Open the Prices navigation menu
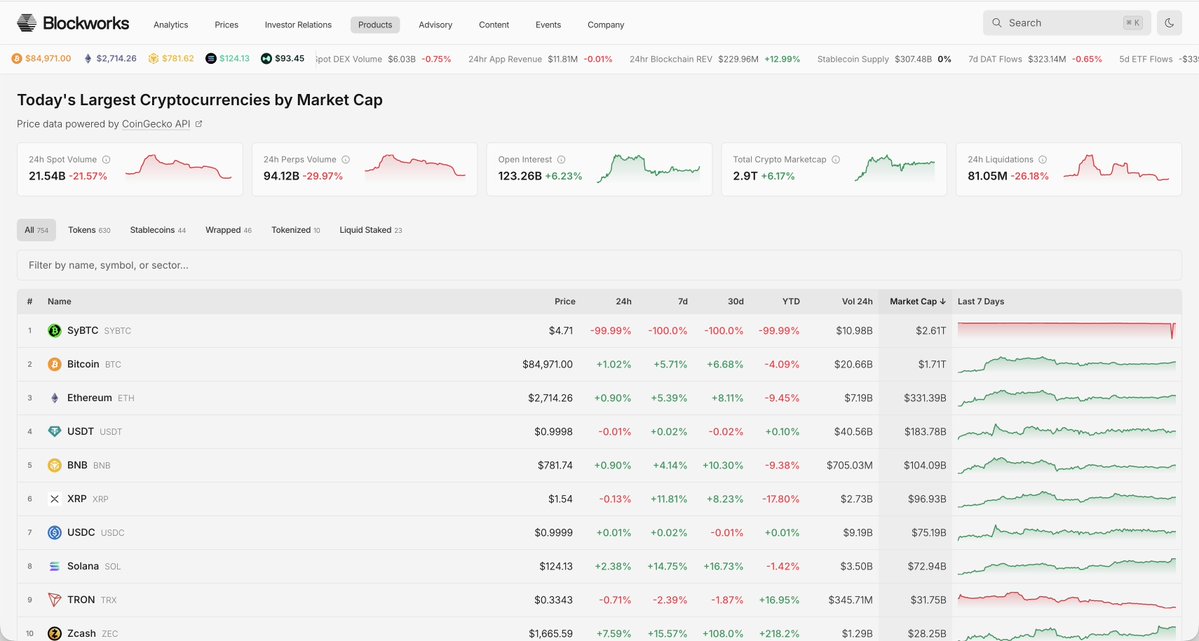Image resolution: width=1199 pixels, height=641 pixels. click(x=226, y=24)
